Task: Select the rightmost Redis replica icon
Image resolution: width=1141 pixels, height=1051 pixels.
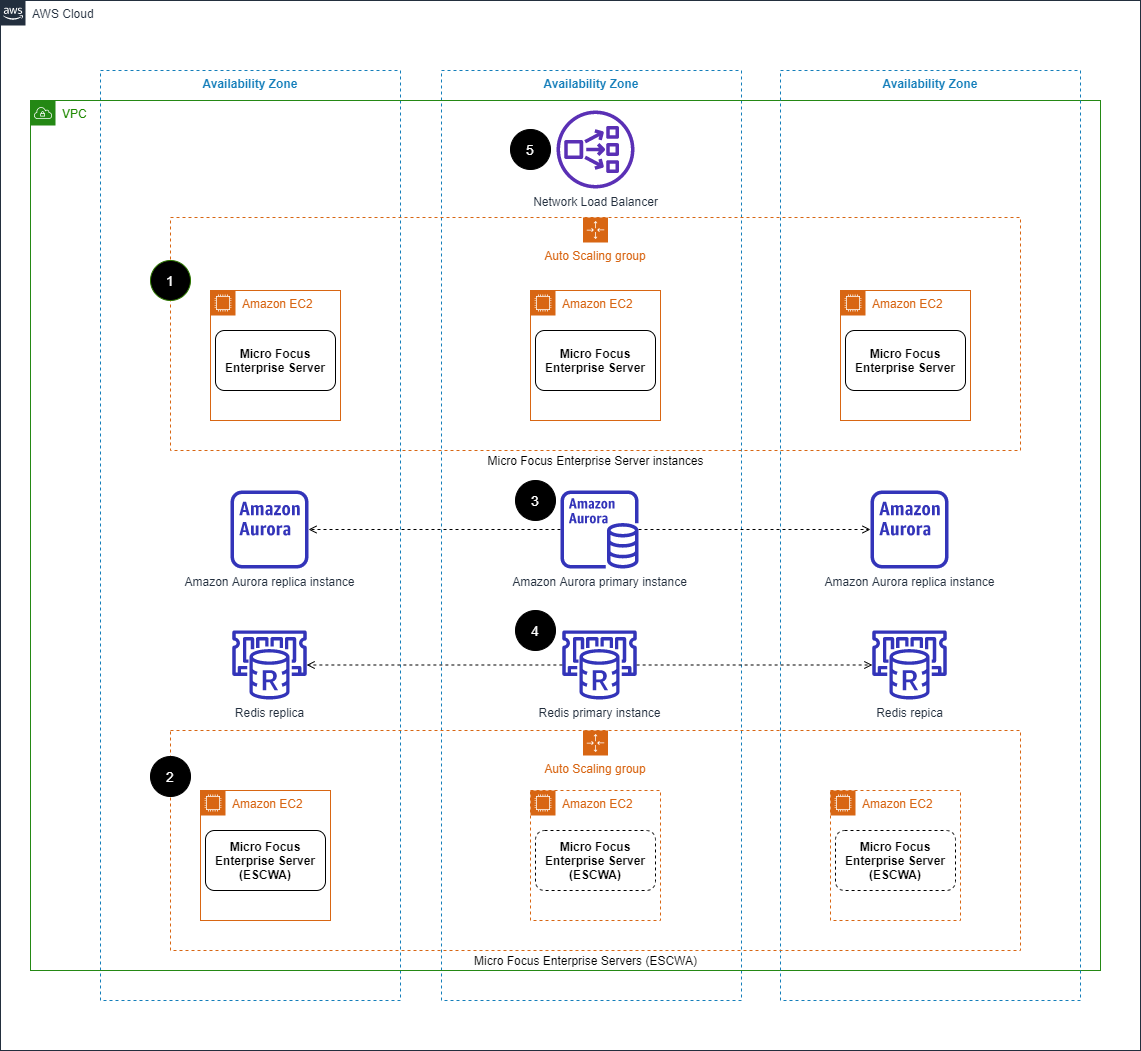Action: click(908, 663)
